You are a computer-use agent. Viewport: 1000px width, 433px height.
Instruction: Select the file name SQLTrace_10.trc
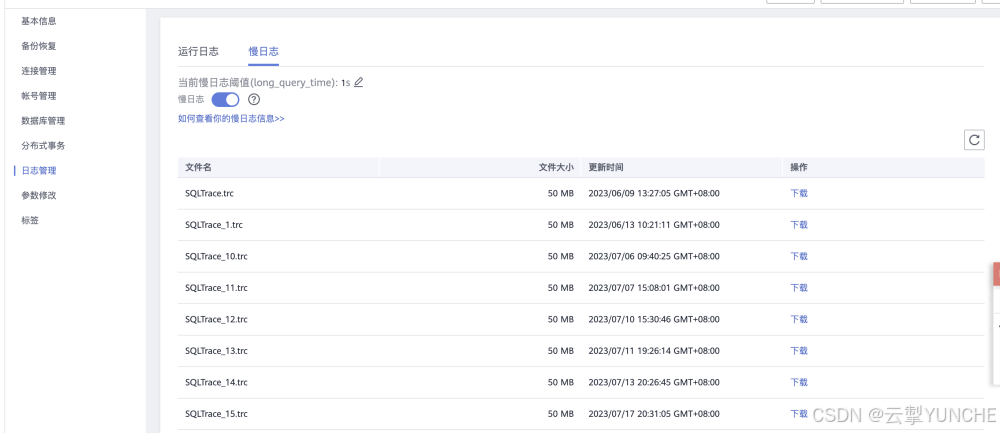[x=216, y=256]
